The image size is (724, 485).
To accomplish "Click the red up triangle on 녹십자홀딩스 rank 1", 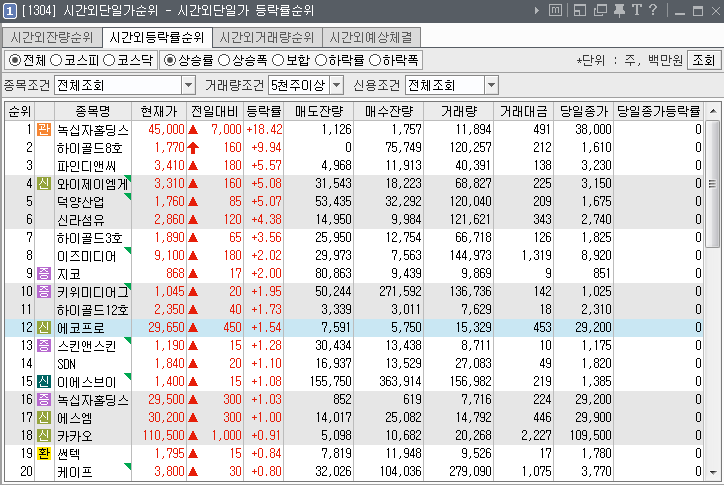I will (193, 130).
